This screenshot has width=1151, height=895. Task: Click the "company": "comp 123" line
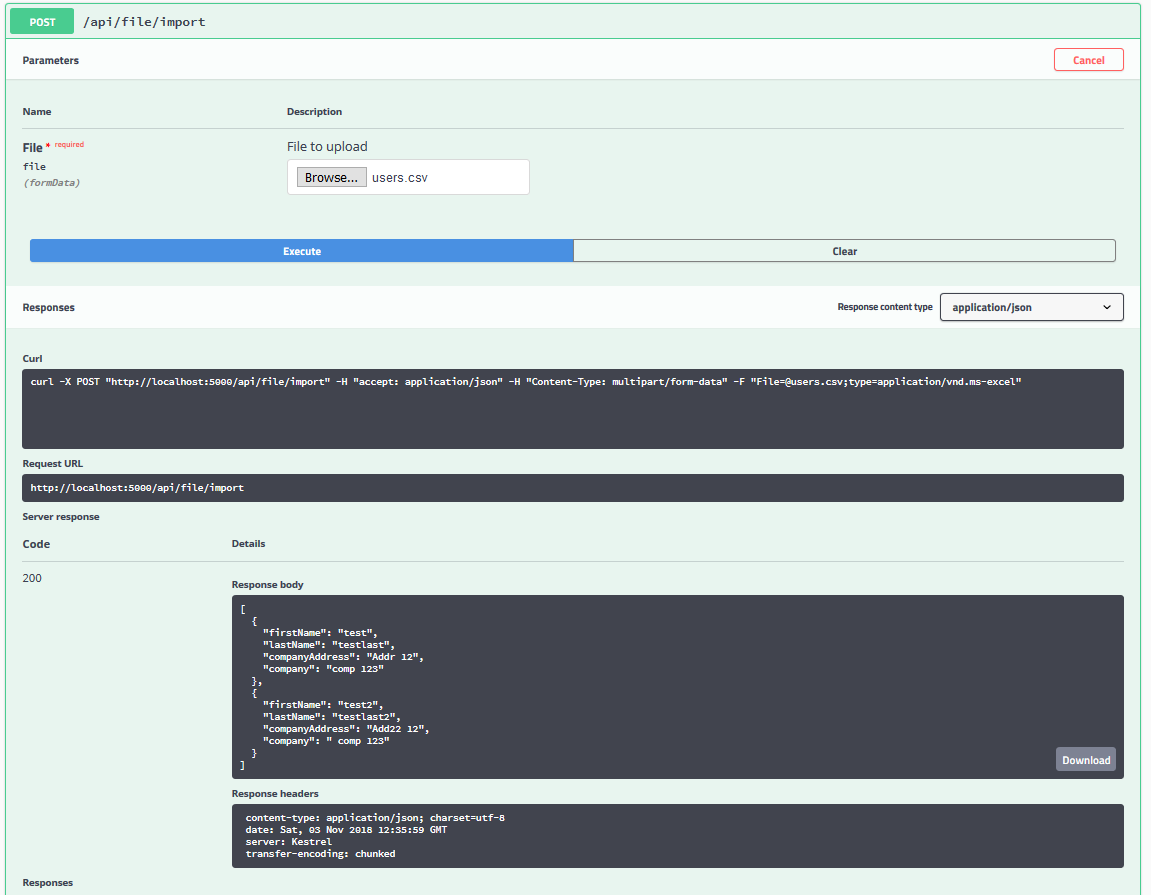[323, 669]
